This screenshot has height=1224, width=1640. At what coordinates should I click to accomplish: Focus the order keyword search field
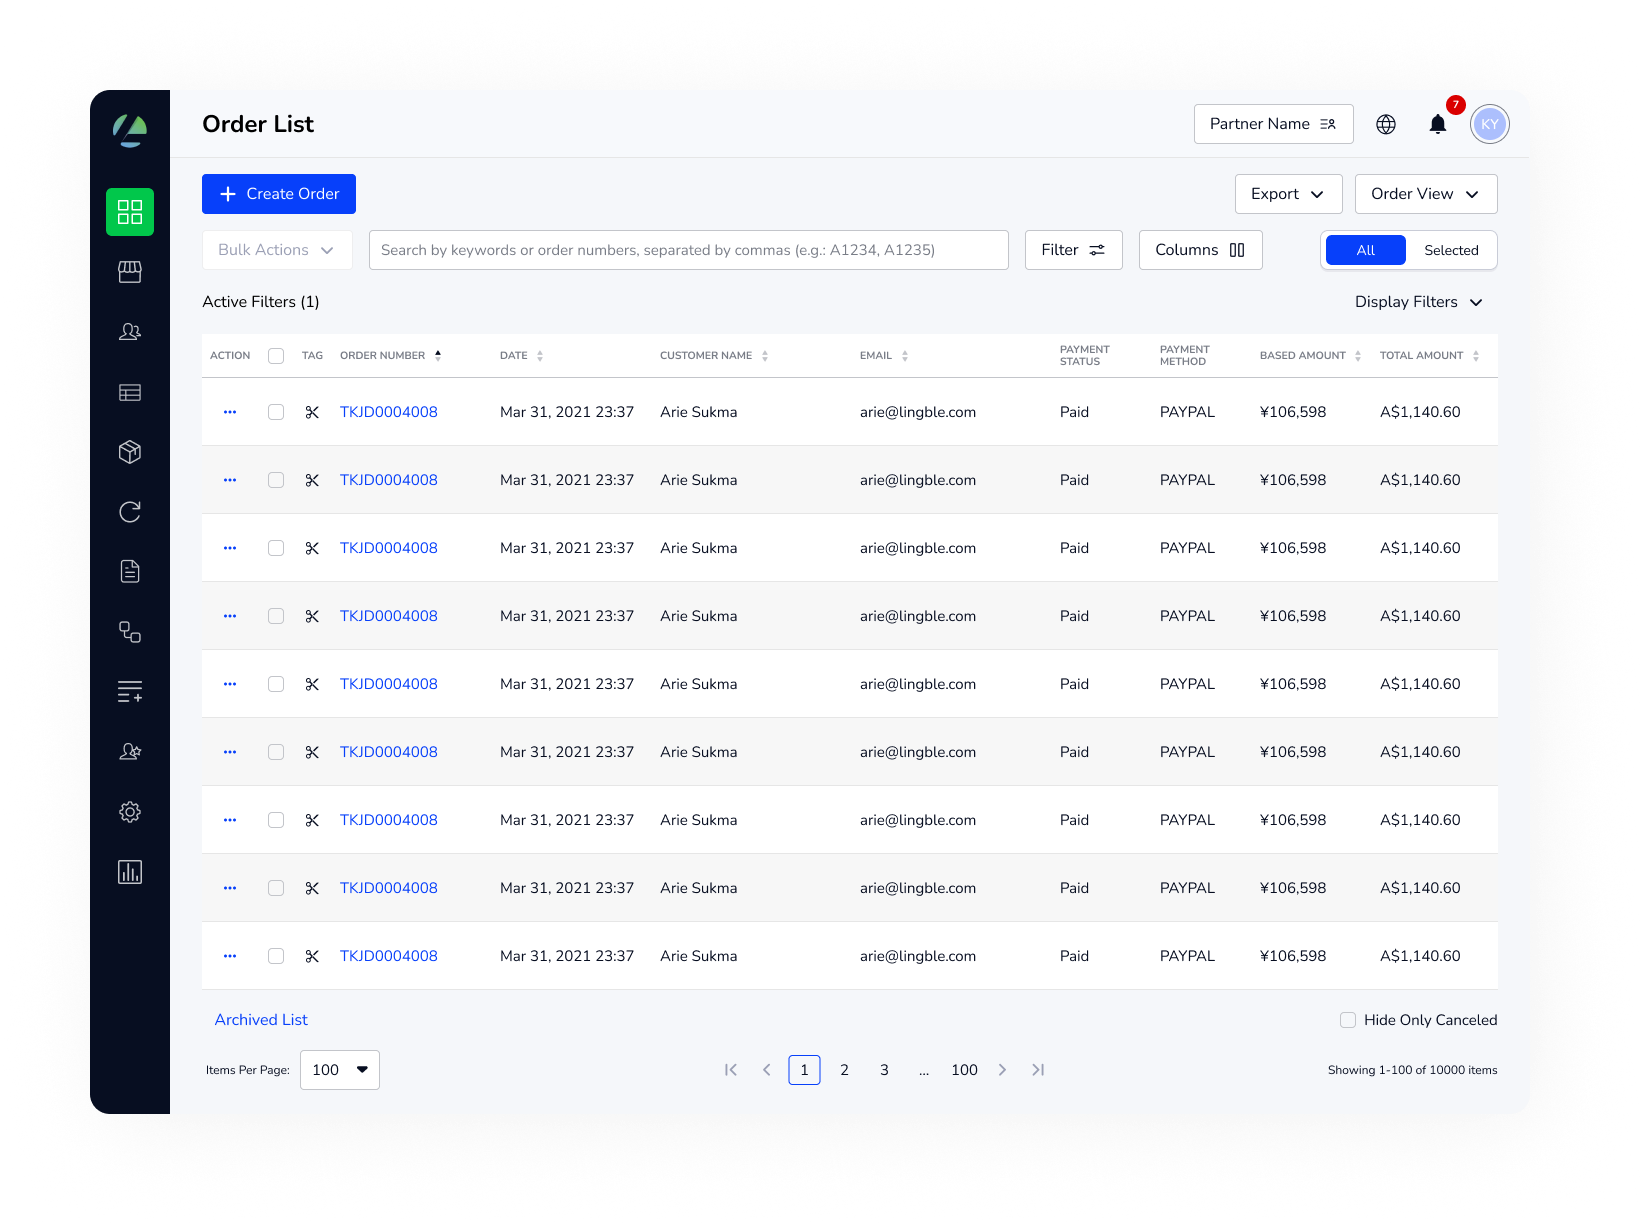(x=689, y=250)
